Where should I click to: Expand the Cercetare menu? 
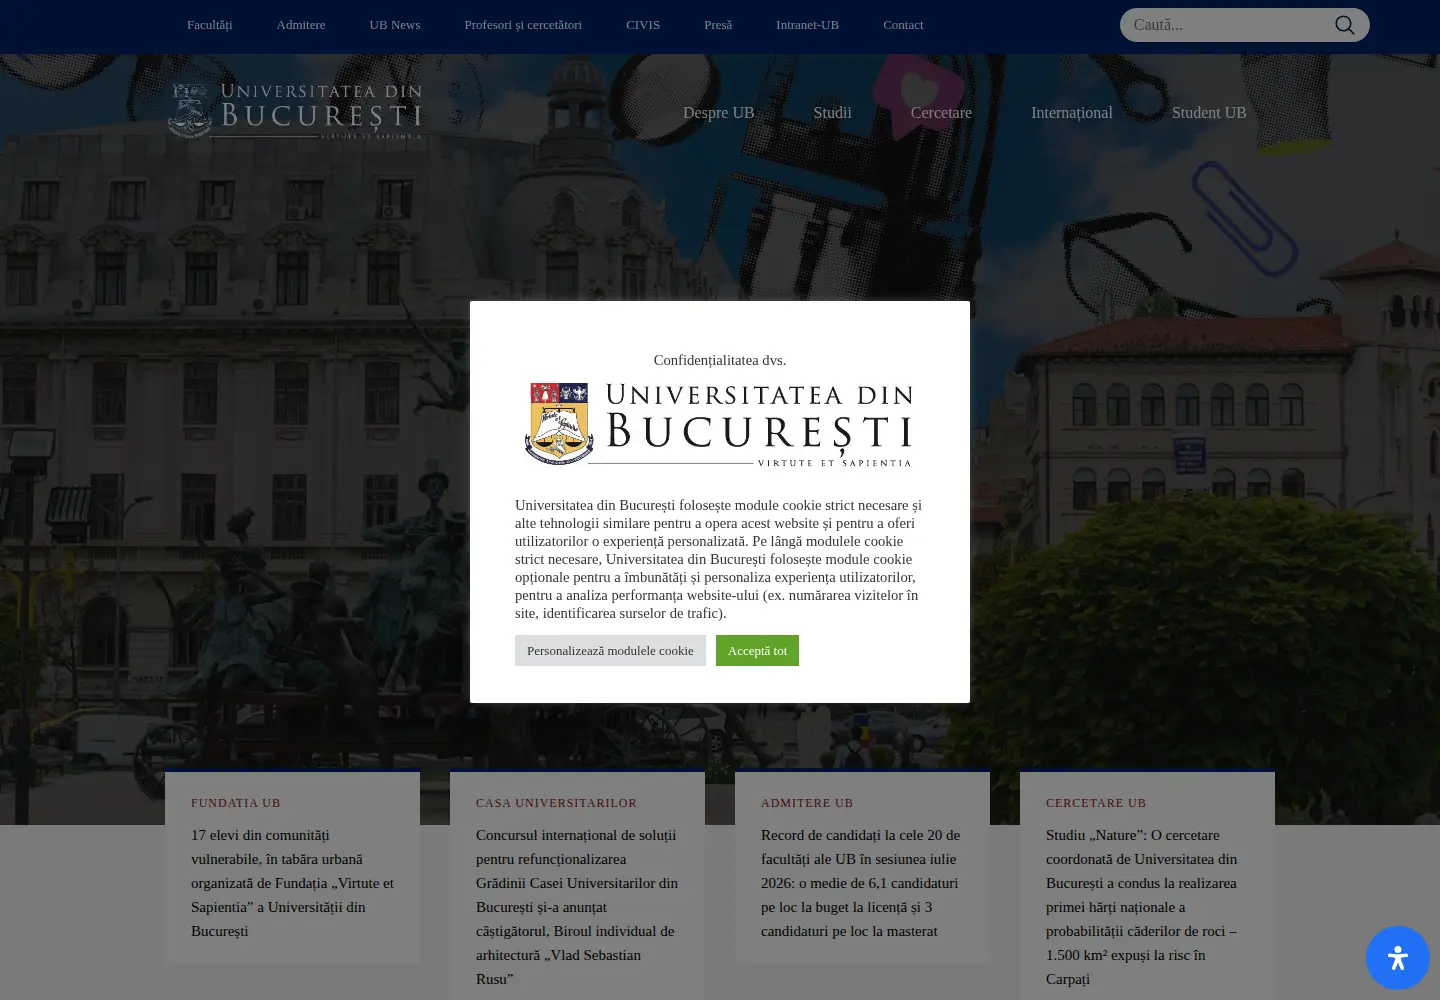coord(941,113)
